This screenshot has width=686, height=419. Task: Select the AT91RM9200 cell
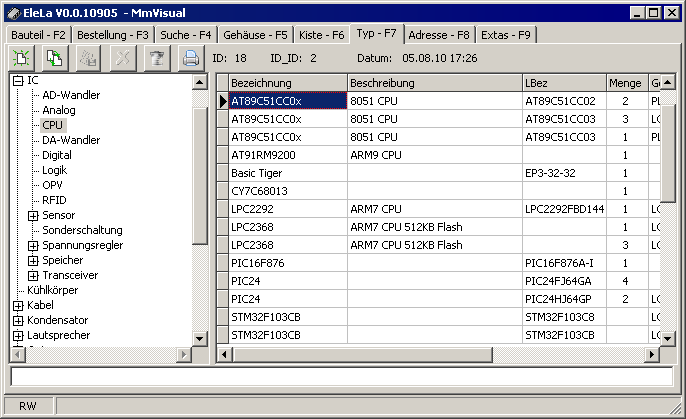tap(288, 155)
